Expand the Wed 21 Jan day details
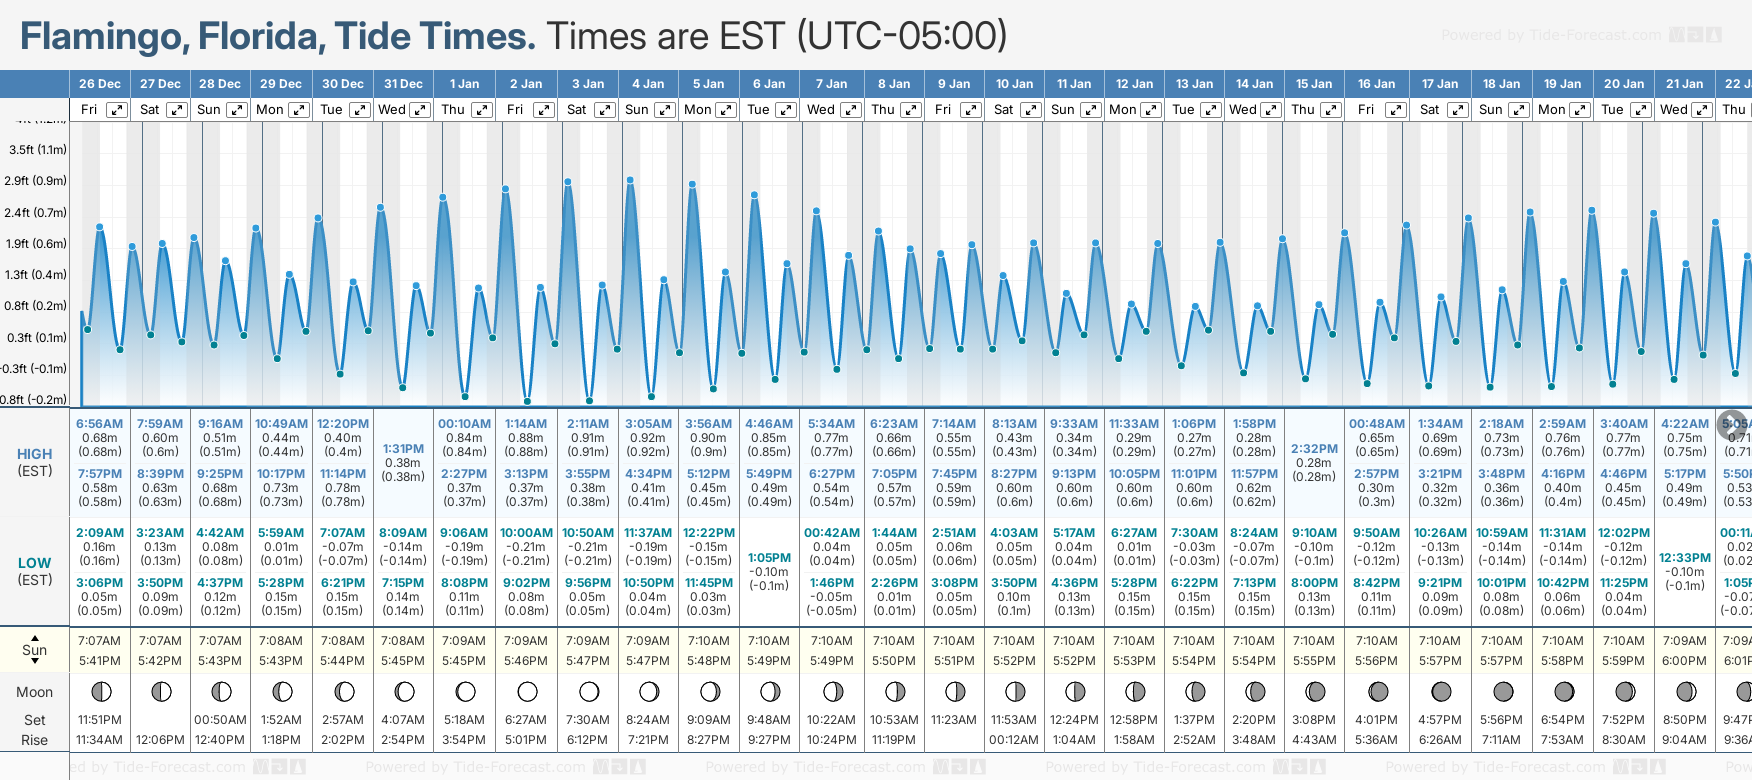The height and width of the screenshot is (780, 1752). coord(1701,110)
